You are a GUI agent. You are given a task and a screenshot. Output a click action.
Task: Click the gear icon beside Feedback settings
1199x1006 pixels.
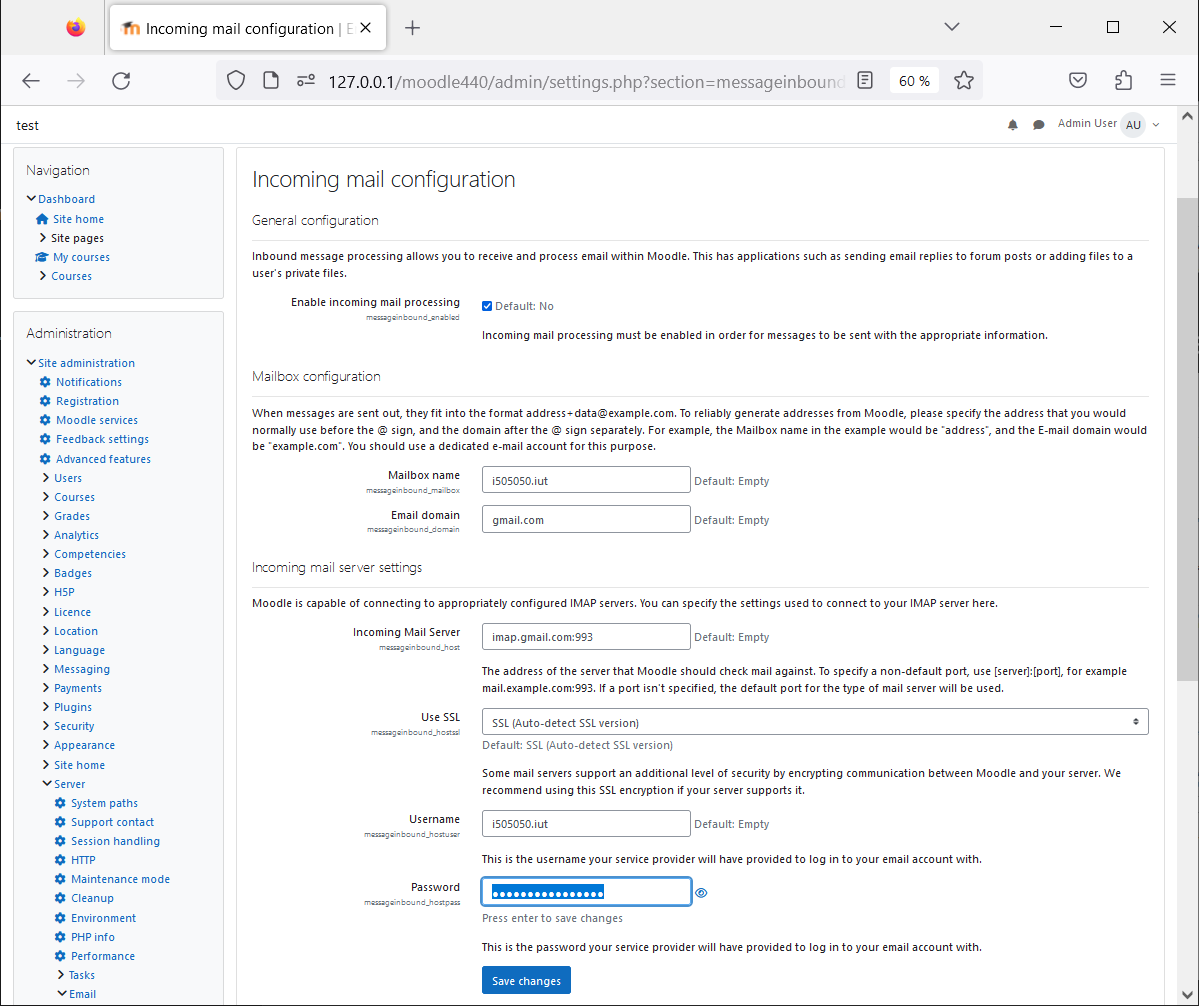45,439
